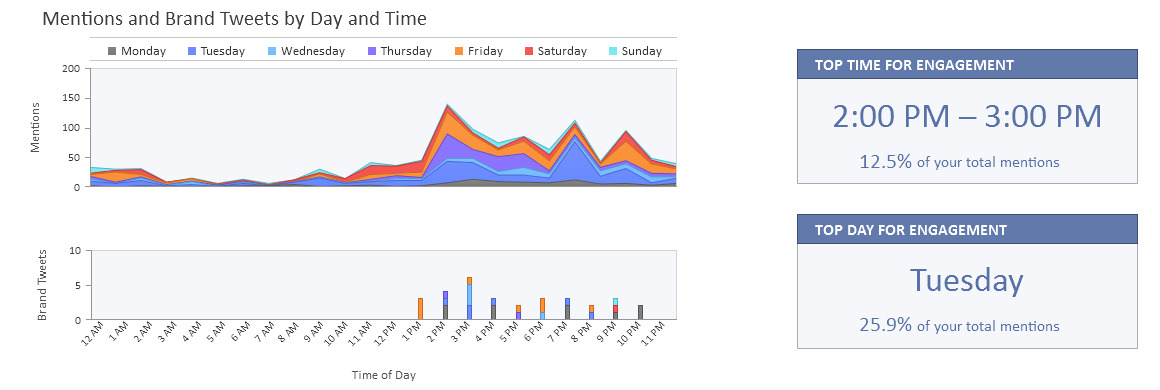Open the Top Day For Engagement header
The width and height of the screenshot is (1160, 390).
coord(967,229)
